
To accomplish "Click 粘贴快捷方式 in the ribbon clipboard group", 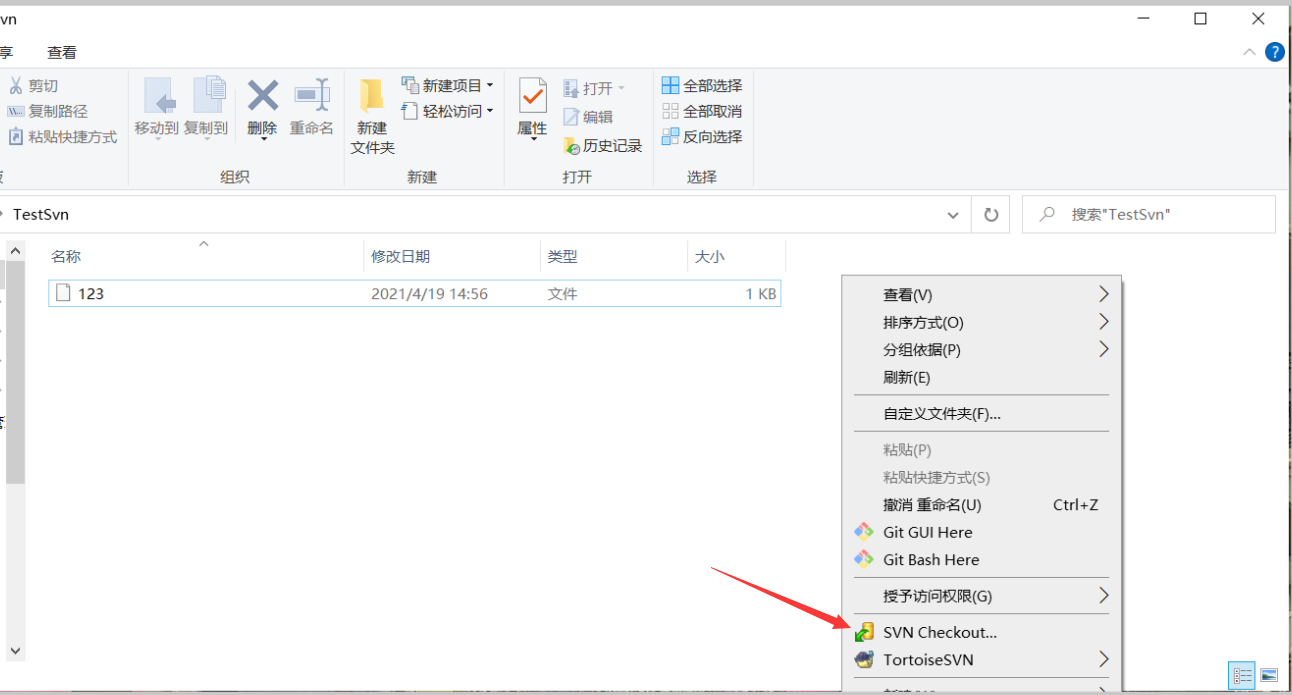I will 62,137.
